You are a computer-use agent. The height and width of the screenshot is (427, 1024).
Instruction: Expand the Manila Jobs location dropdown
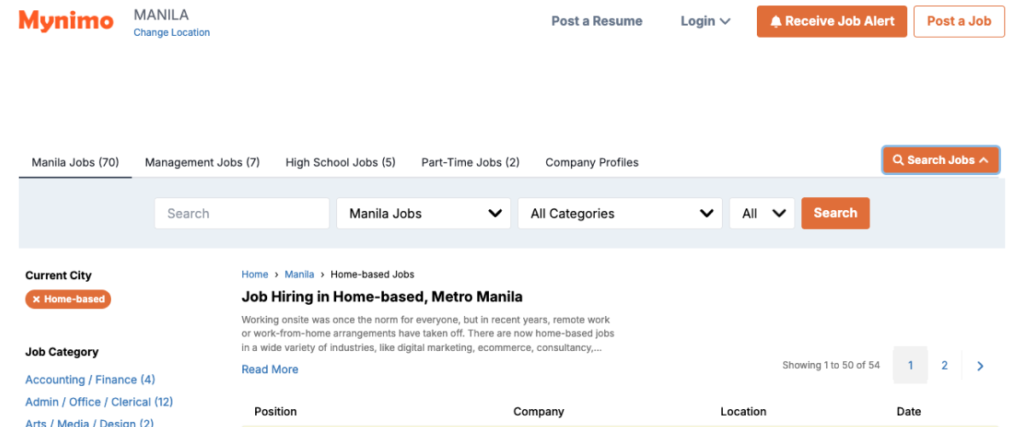(424, 213)
